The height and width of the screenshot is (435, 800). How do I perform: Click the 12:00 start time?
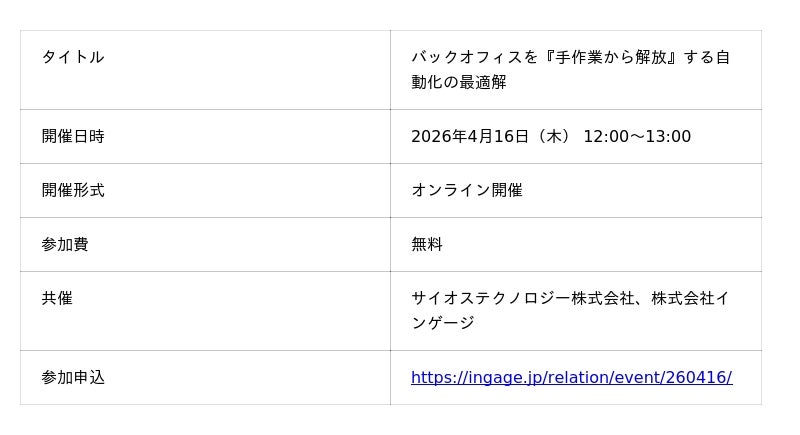click(x=605, y=136)
